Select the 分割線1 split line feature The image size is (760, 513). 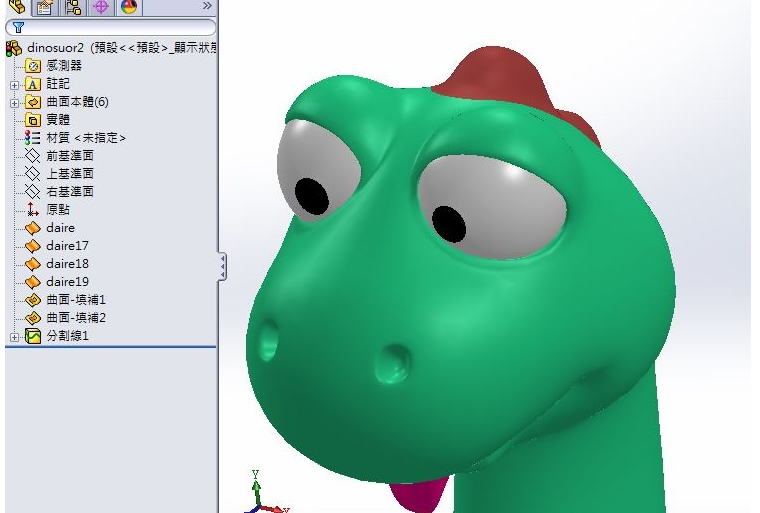coord(67,336)
